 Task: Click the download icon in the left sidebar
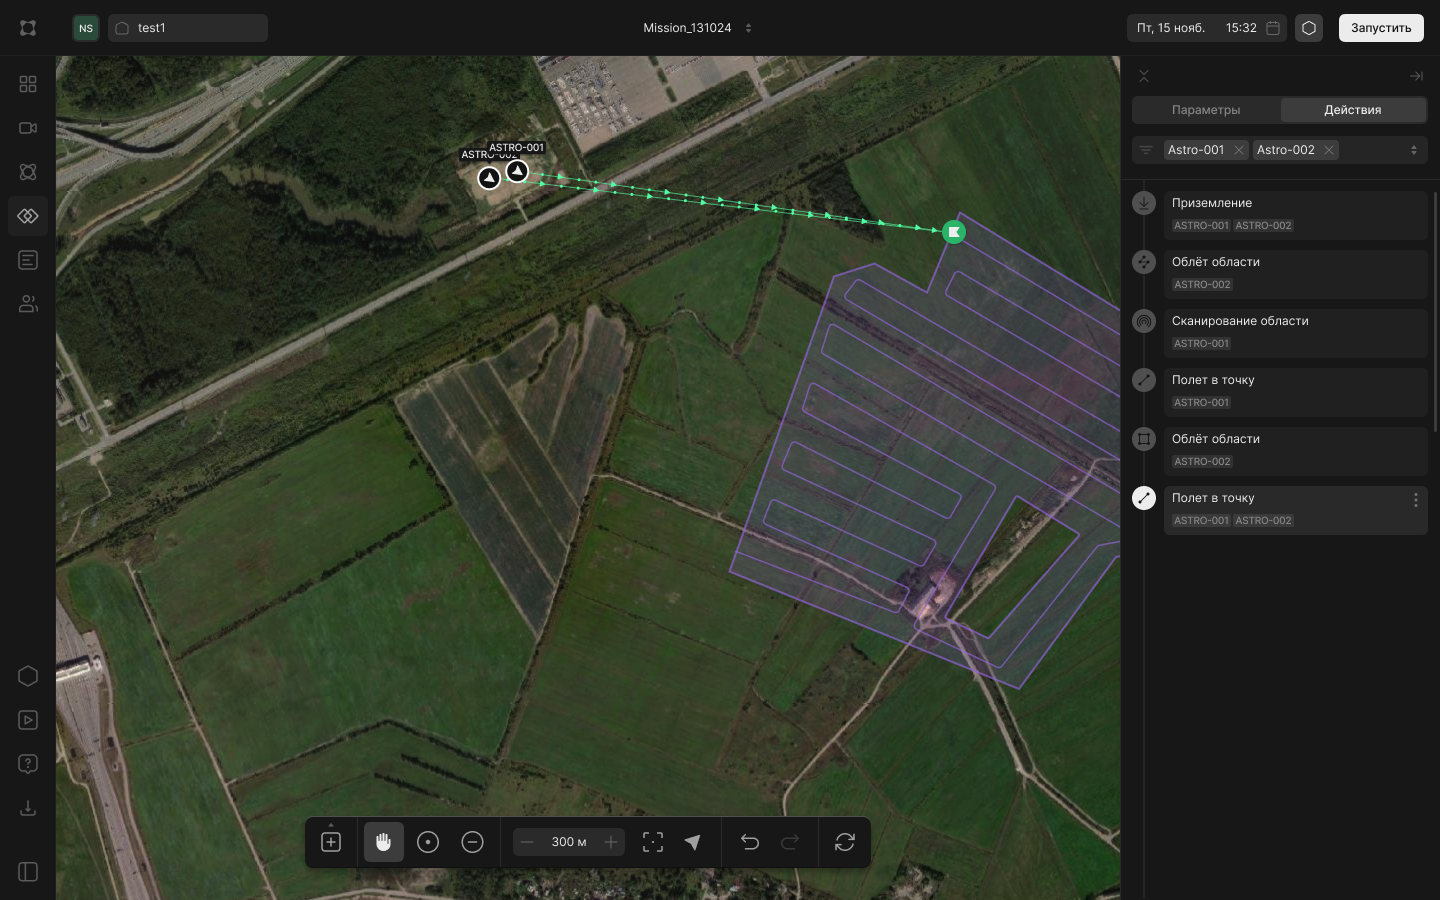[x=28, y=808]
